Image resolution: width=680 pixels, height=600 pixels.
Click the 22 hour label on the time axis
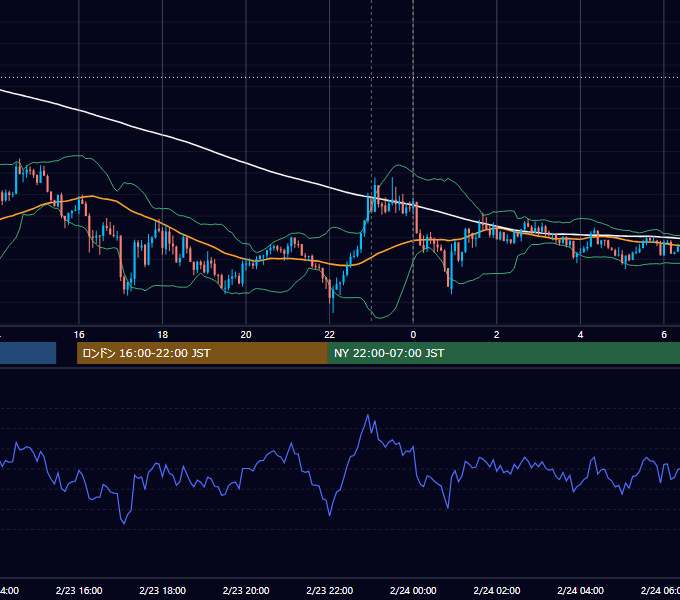(330, 335)
